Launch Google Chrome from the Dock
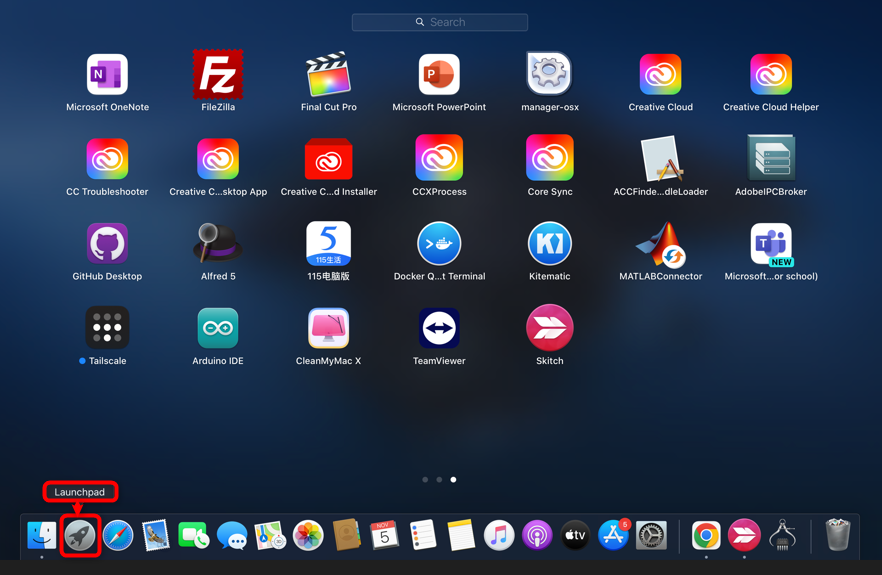Viewport: 882px width, 575px height. (706, 536)
